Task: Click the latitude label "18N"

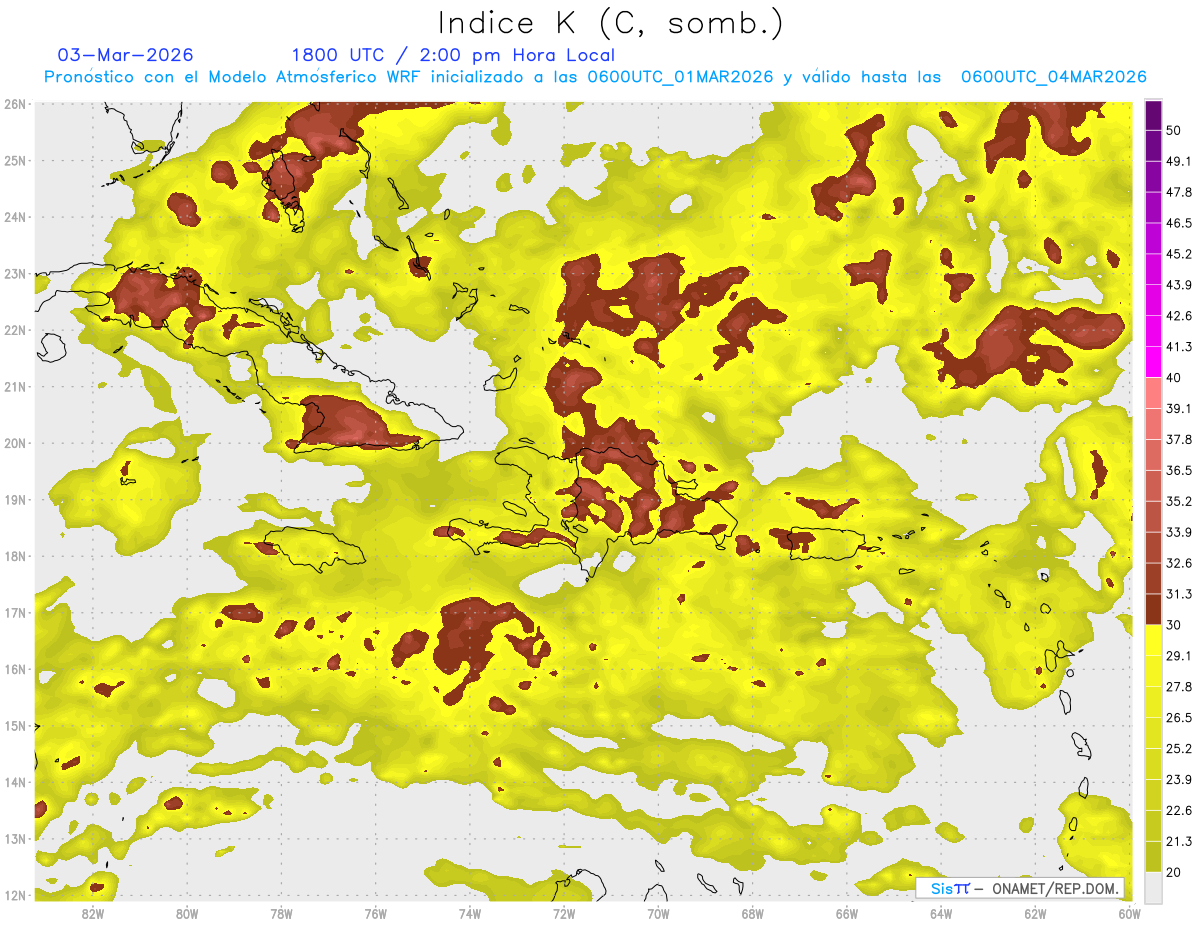Action: pos(14,557)
